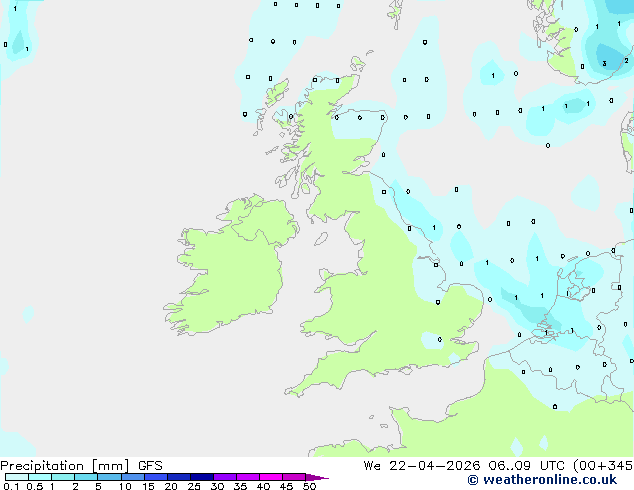The width and height of the screenshot is (634, 490).
Task: Click the '06..09 UTC' time text
Action: 526,466
